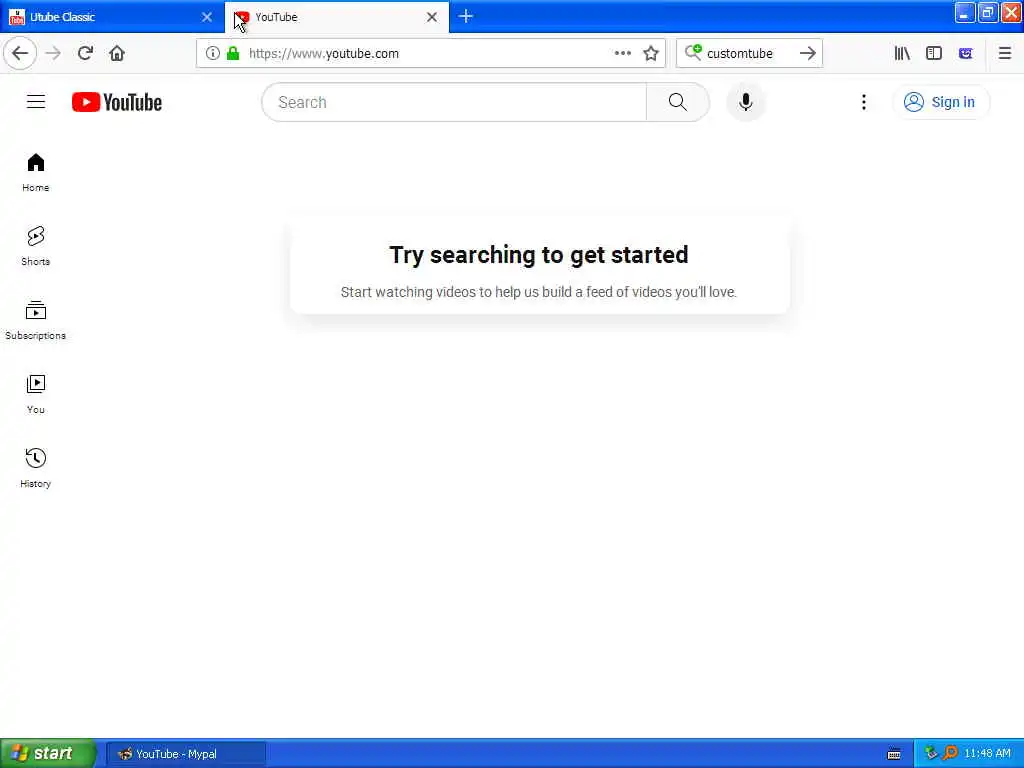Open YouTube settings three-dot menu

click(x=863, y=102)
